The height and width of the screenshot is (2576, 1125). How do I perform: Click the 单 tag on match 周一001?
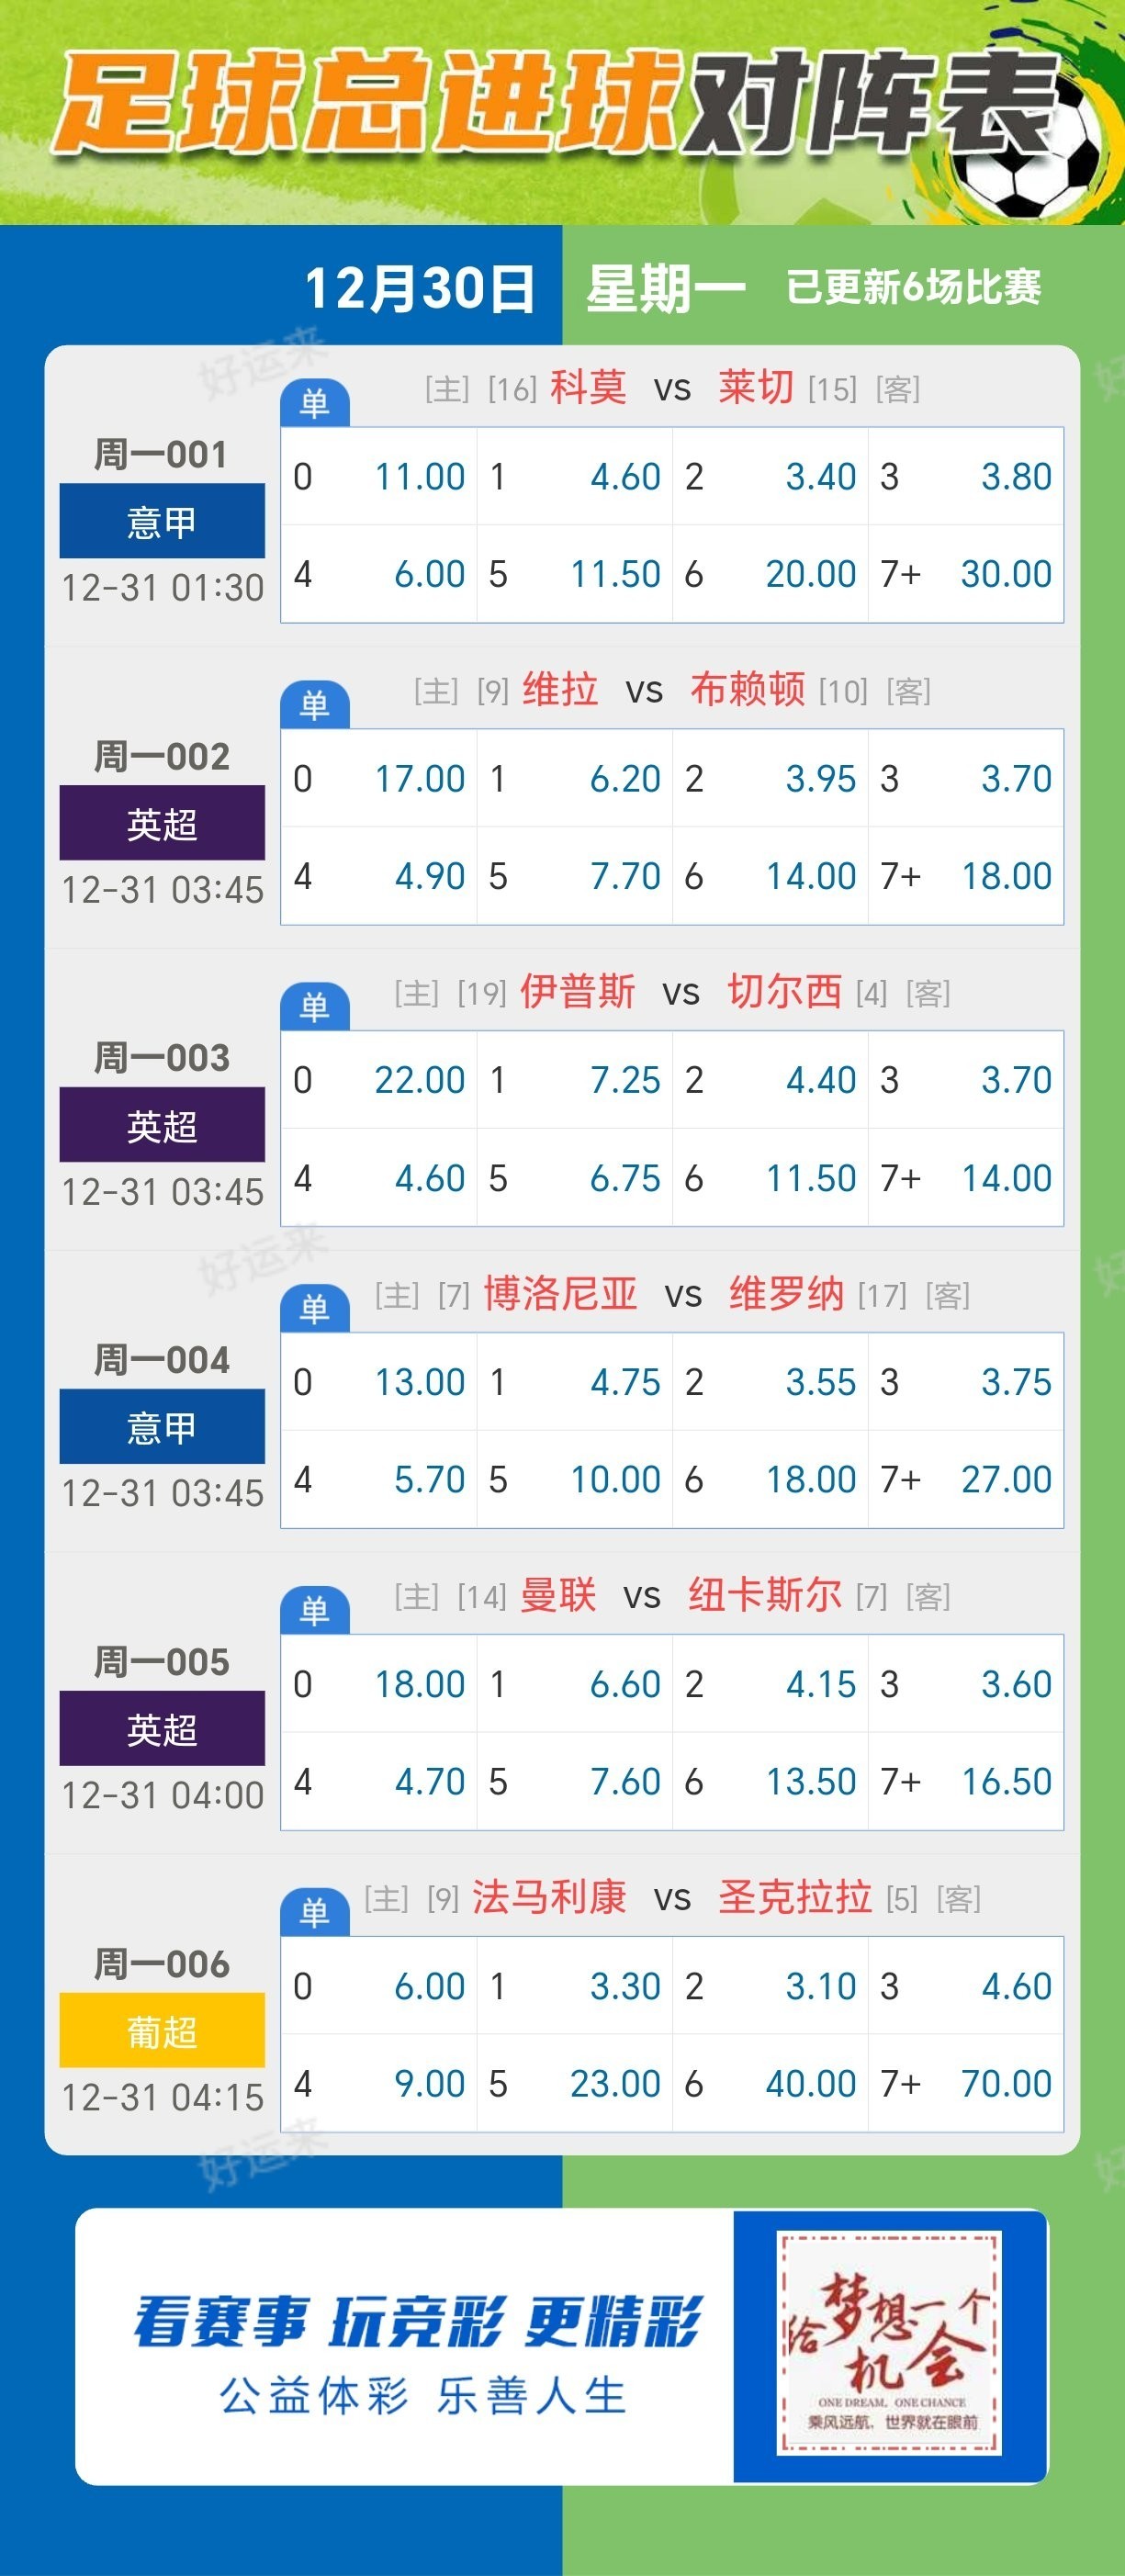pos(314,403)
